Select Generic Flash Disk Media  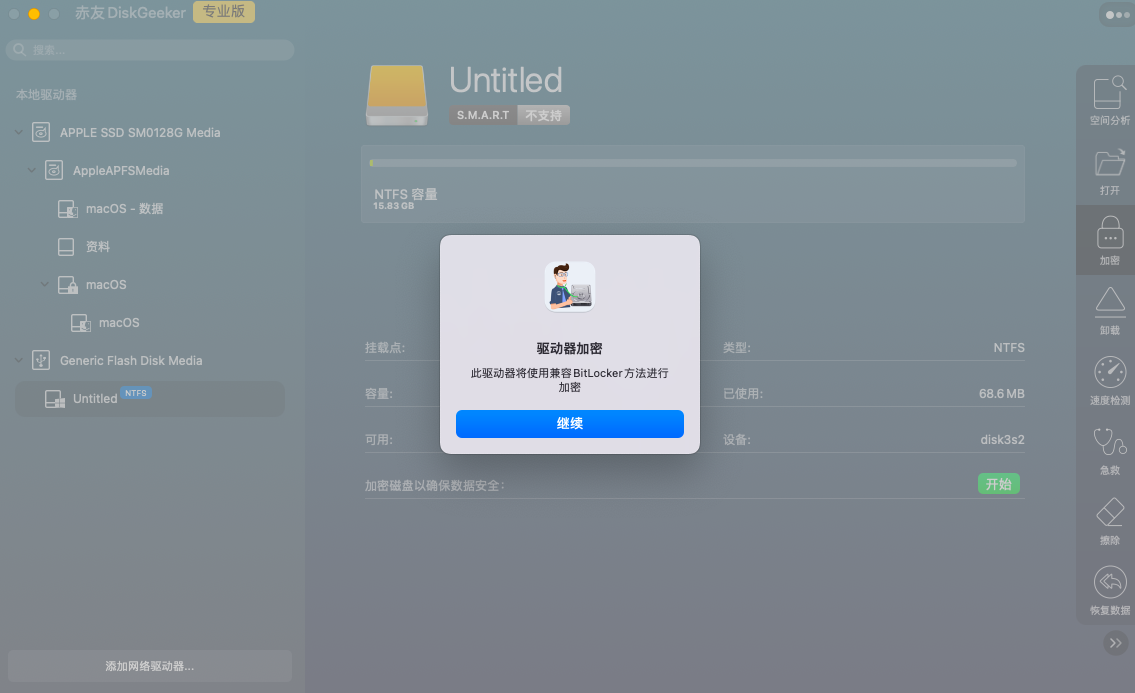(x=131, y=361)
